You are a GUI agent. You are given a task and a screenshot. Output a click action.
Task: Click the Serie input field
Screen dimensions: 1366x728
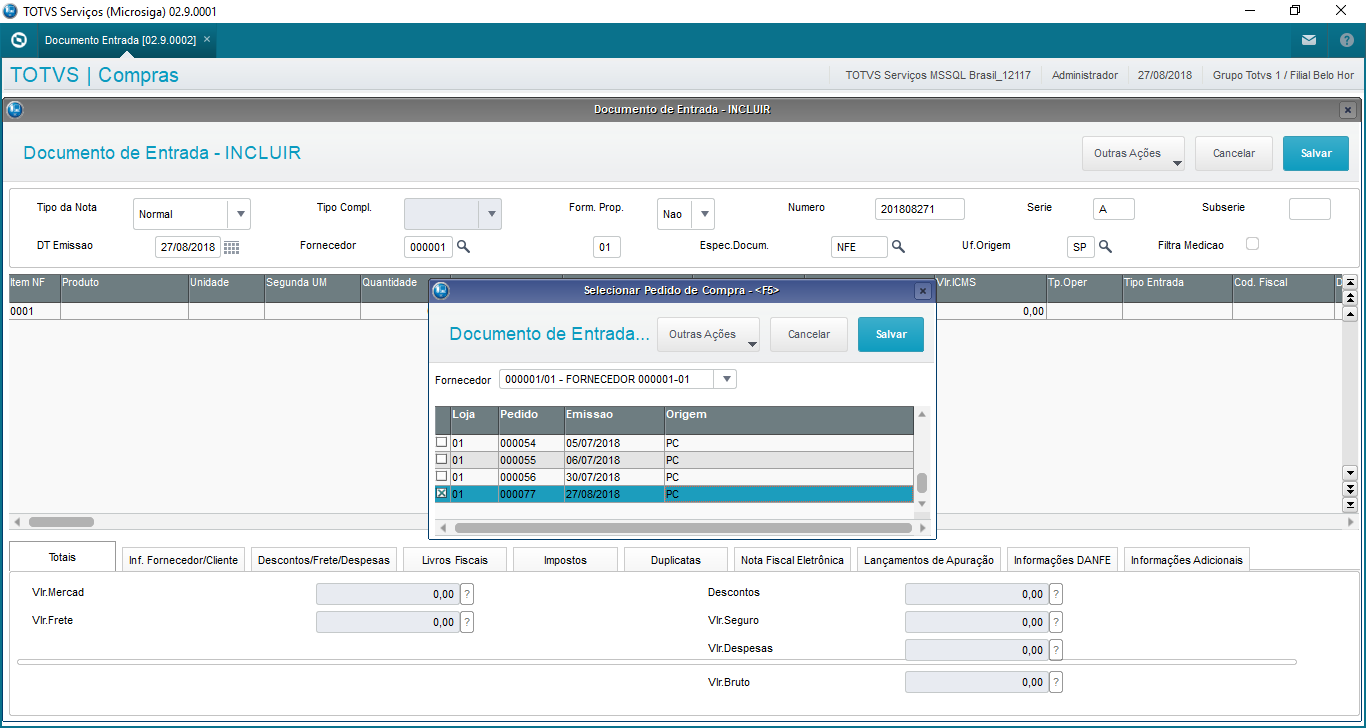(1114, 209)
